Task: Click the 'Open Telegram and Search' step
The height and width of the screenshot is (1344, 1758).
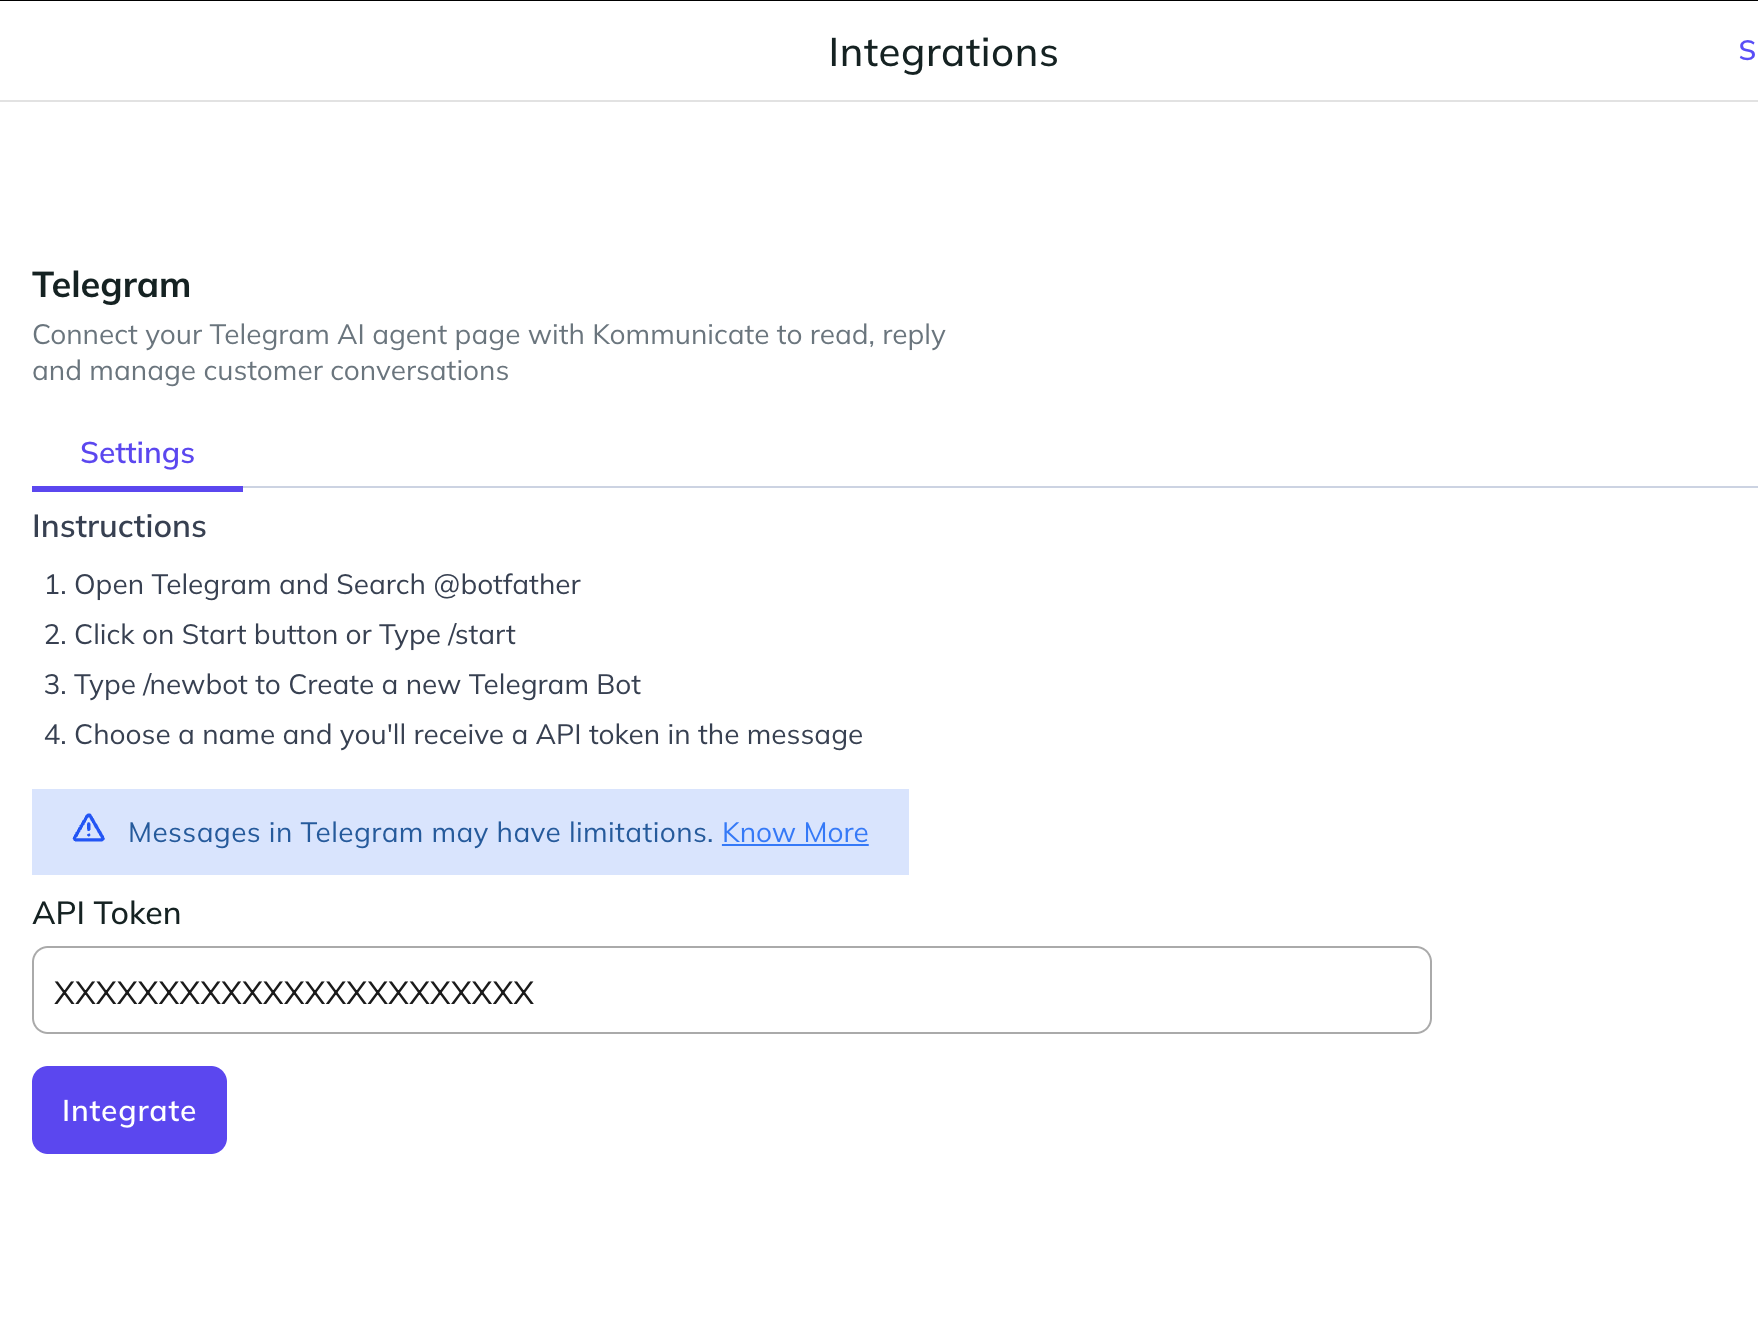Action: [x=250, y=585]
